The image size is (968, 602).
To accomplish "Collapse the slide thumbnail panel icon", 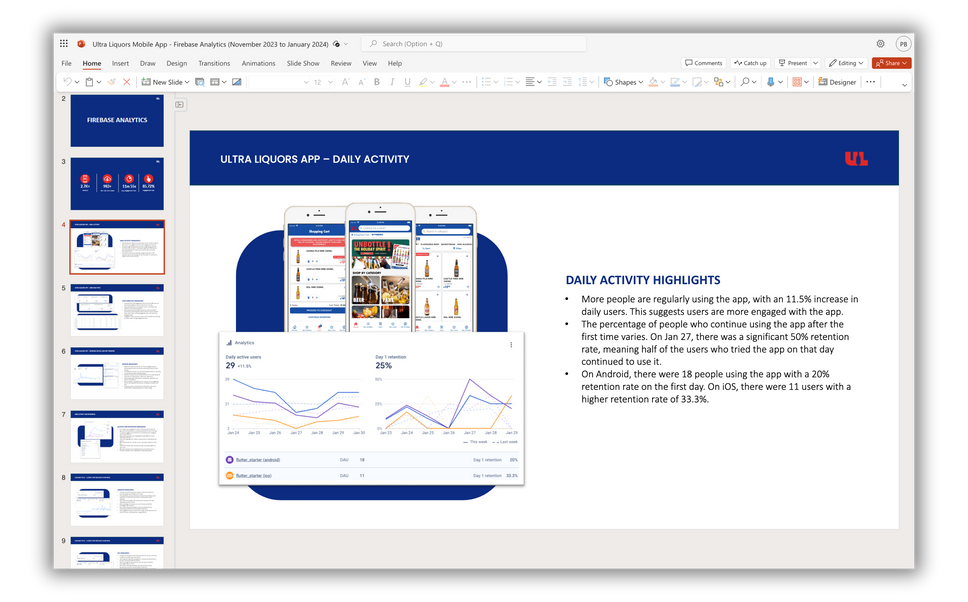I will (180, 104).
